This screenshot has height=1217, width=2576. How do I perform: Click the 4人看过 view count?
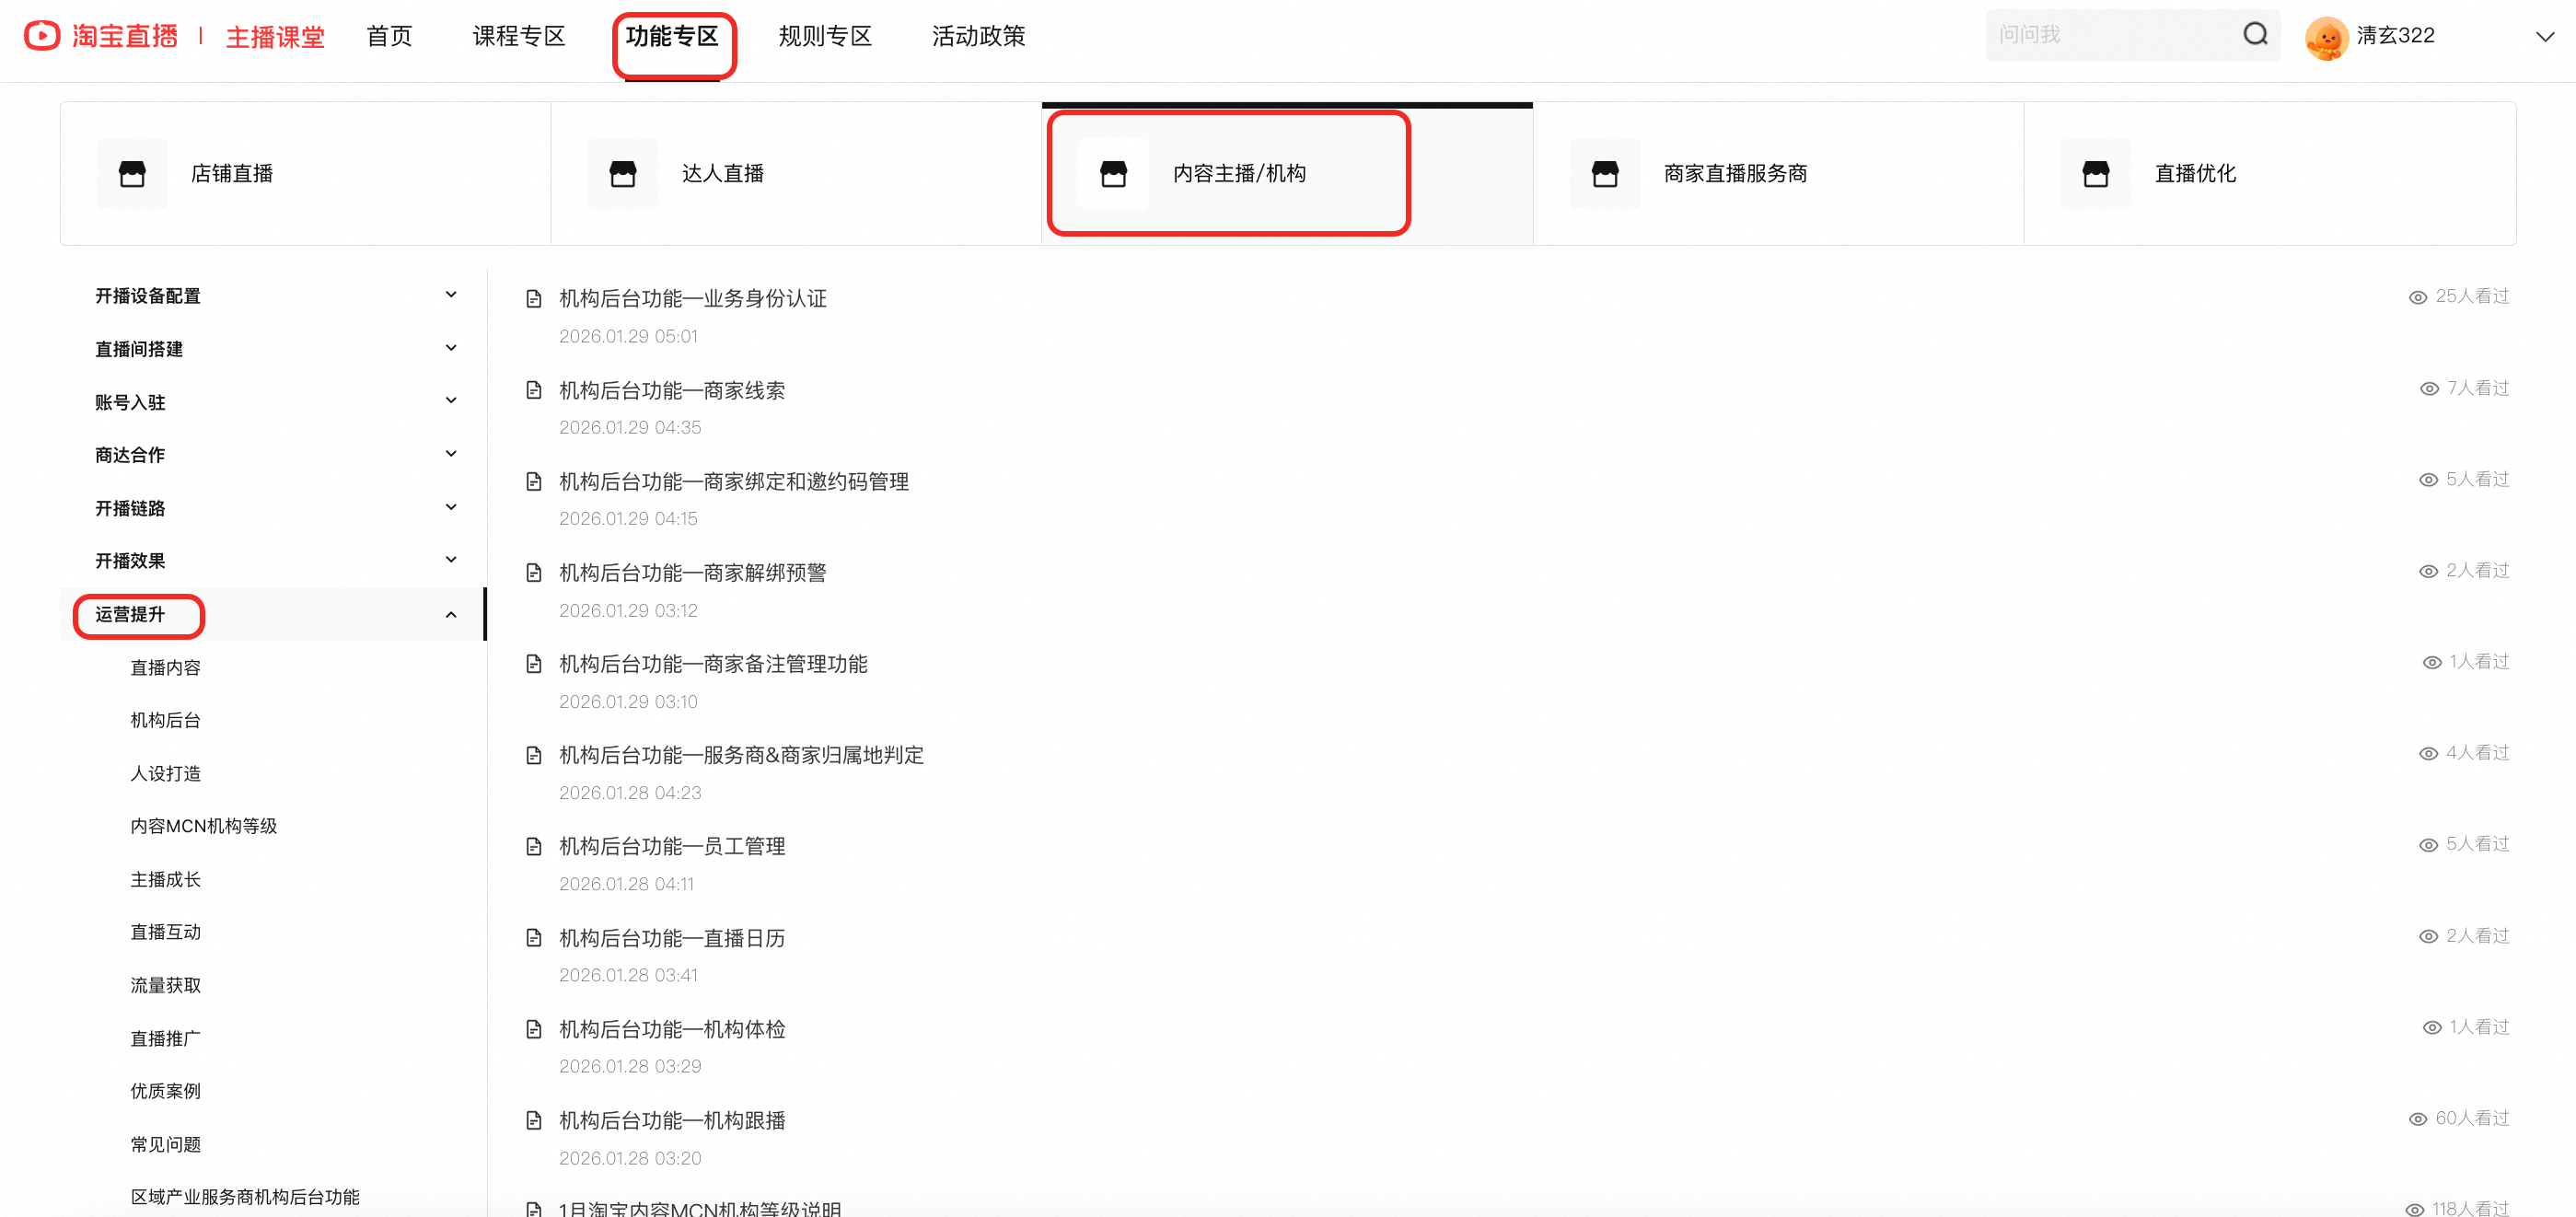pyautogui.click(x=2477, y=752)
